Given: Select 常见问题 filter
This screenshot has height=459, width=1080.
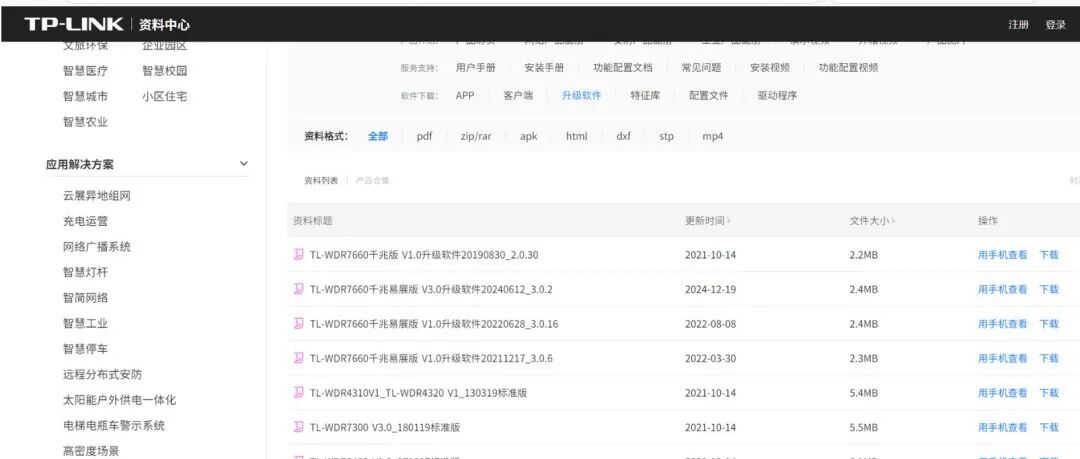Looking at the screenshot, I should point(701,68).
